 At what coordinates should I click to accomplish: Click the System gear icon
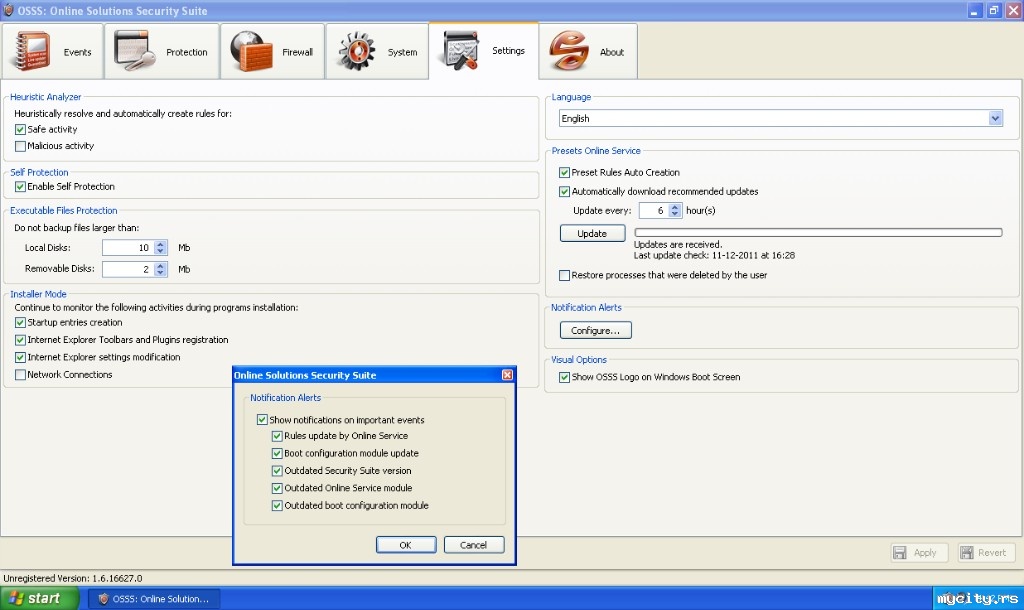[356, 51]
